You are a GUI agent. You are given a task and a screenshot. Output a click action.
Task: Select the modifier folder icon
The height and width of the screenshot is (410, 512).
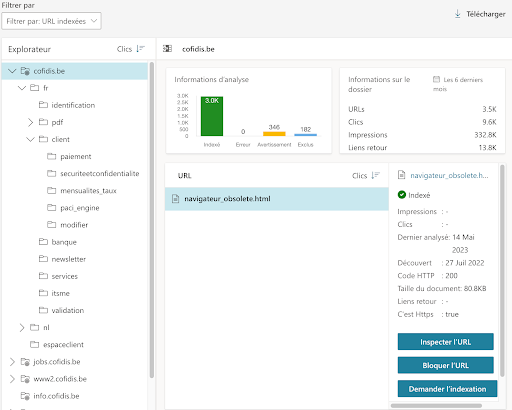[x=52, y=224]
